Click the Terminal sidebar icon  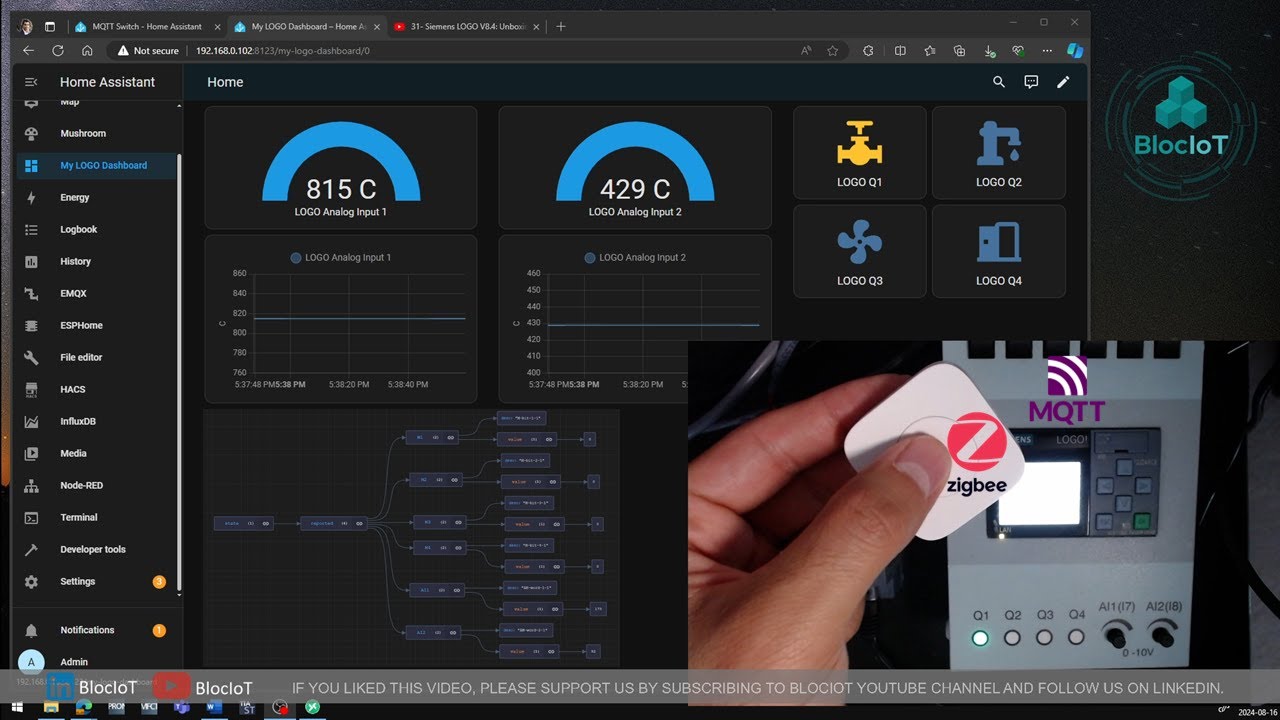(31, 517)
